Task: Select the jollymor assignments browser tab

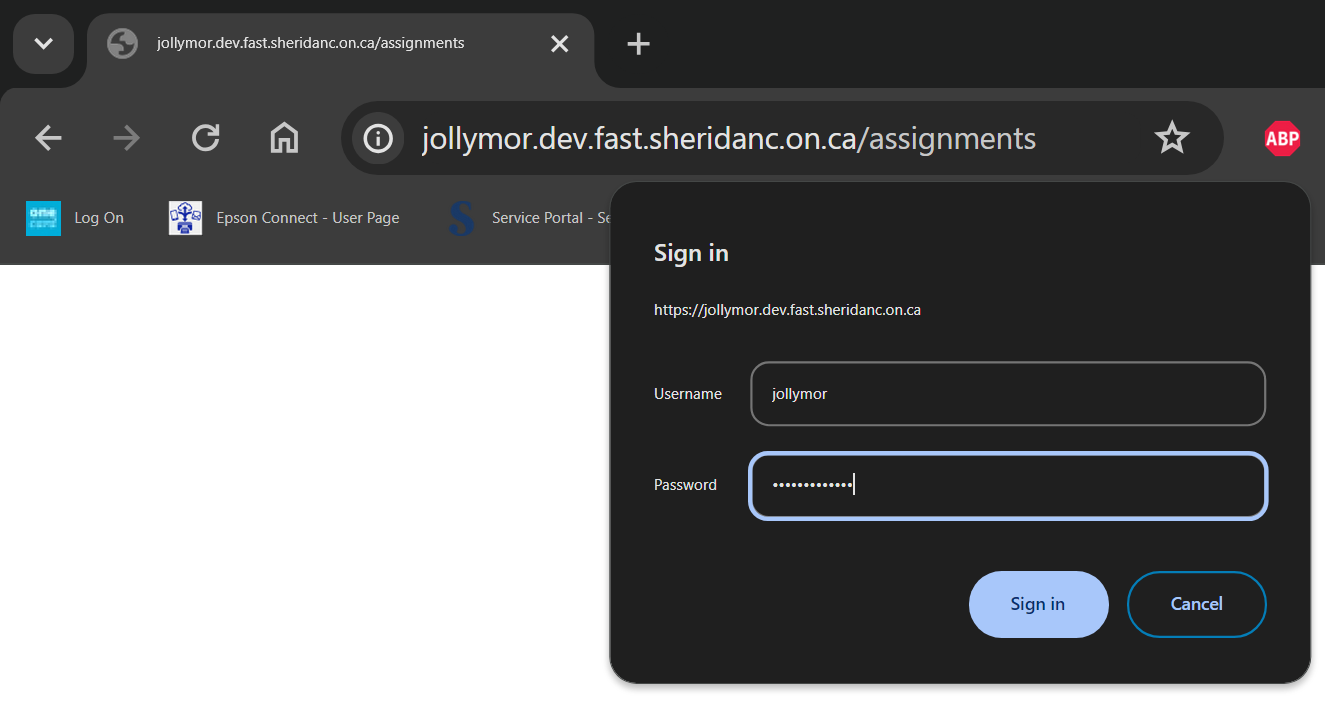Action: (x=310, y=44)
